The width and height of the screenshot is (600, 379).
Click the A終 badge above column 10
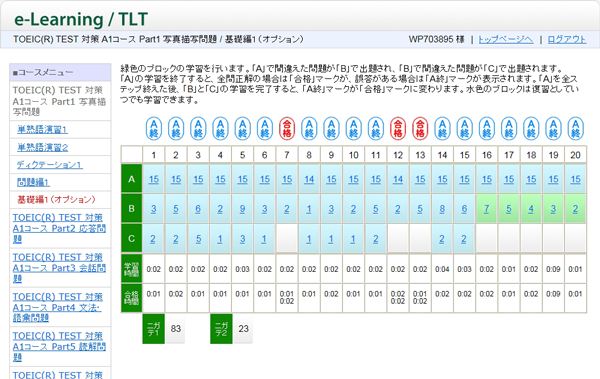pos(353,129)
